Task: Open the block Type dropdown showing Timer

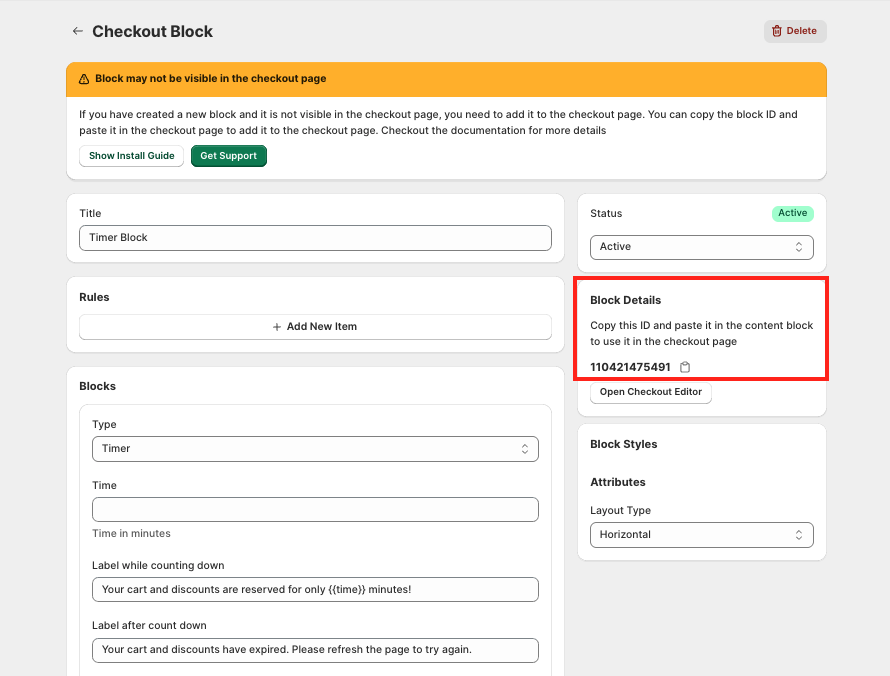Action: pos(315,449)
